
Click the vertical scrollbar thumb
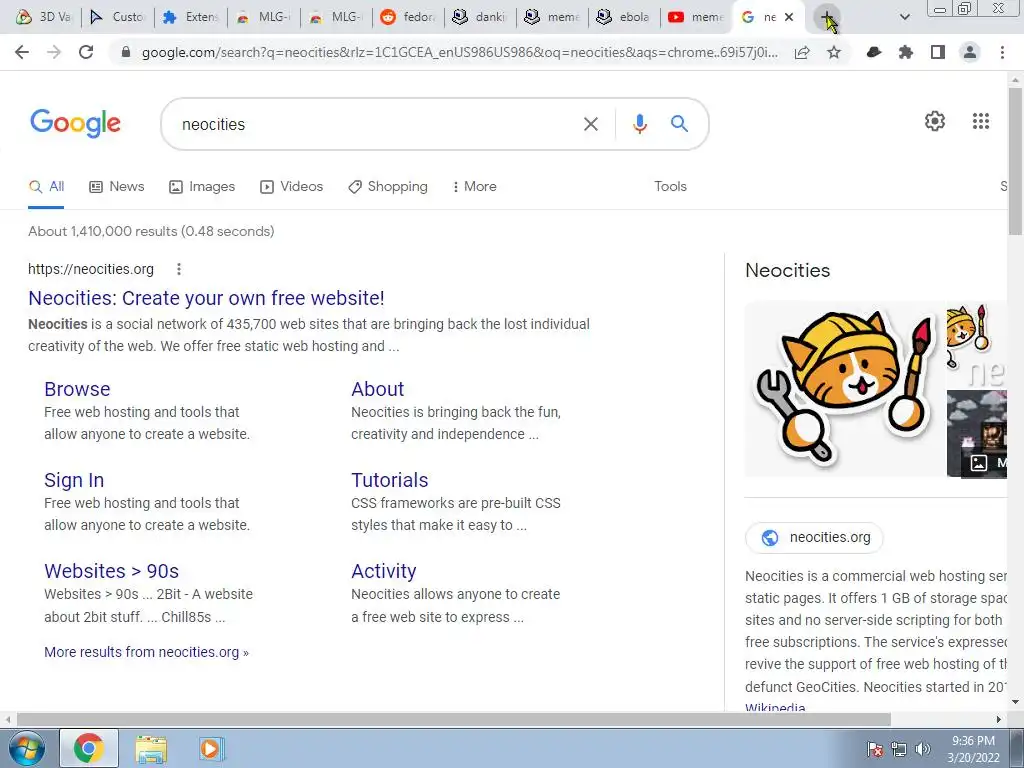click(1016, 161)
